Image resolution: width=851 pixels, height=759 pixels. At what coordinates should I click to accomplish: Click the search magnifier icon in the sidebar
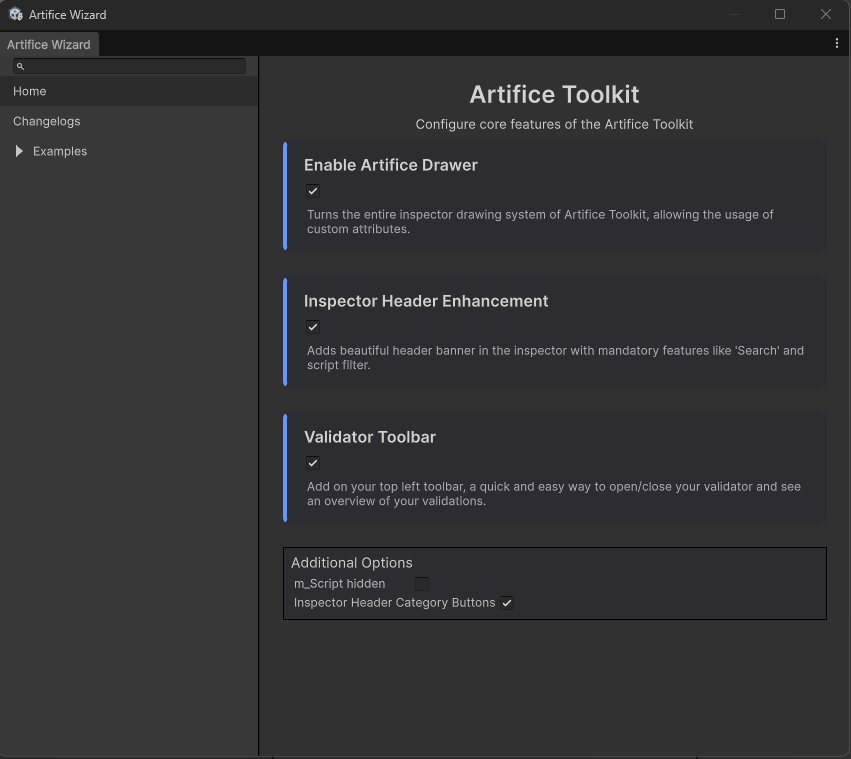click(x=20, y=66)
